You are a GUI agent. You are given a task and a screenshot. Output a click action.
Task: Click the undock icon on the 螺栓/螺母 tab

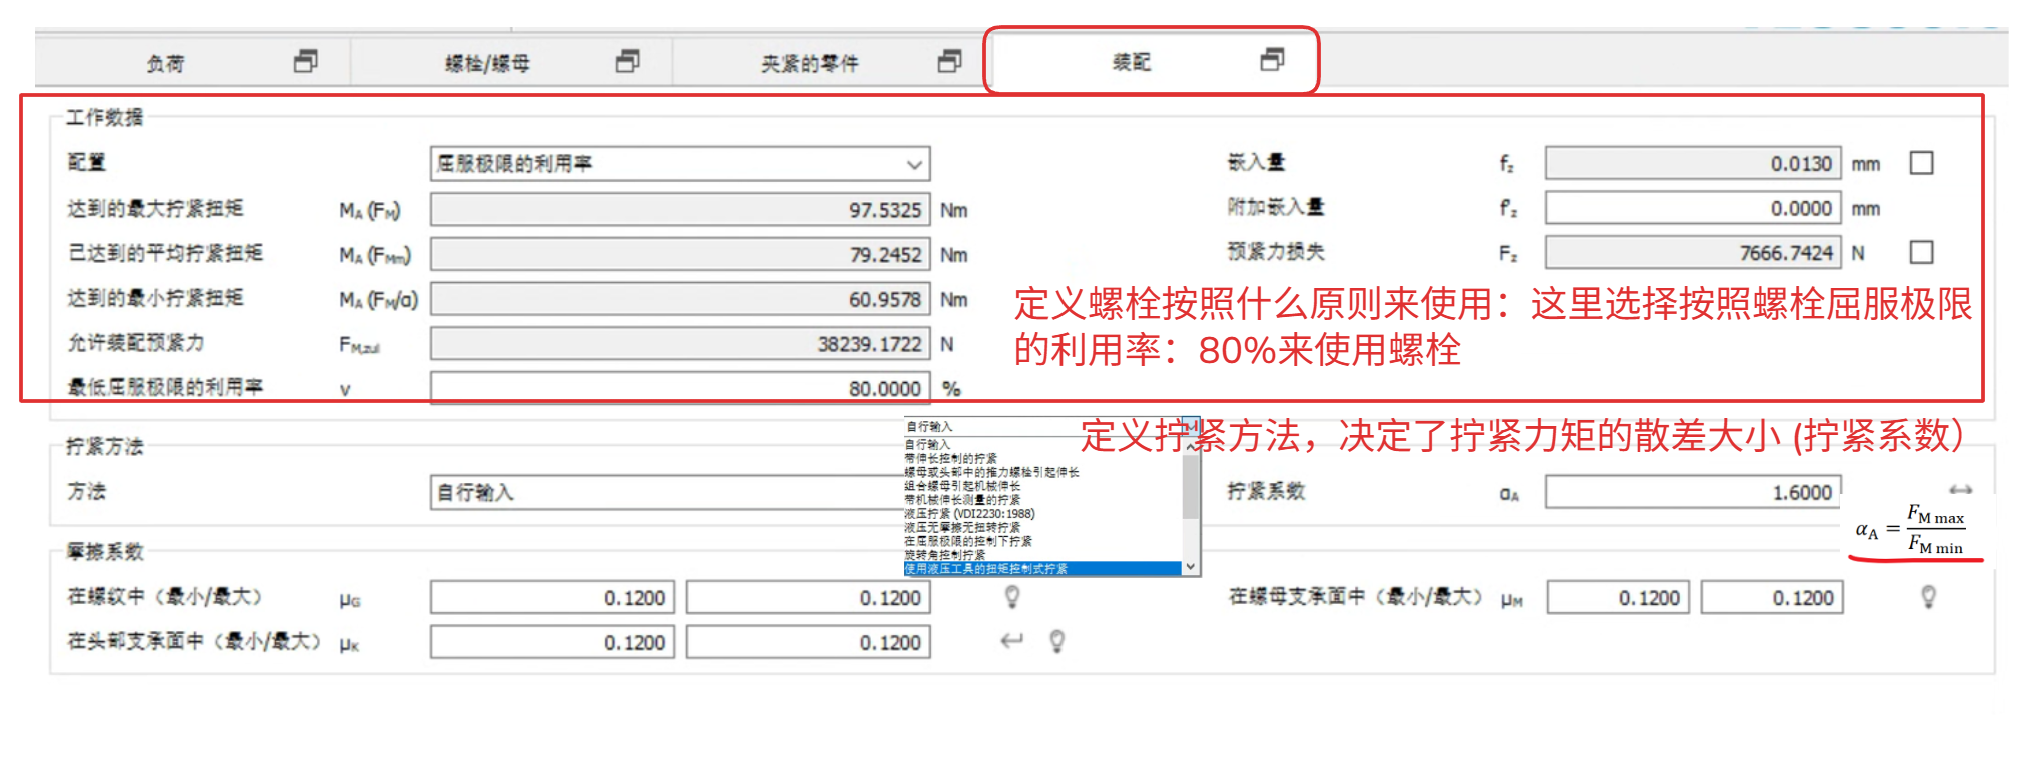628,62
